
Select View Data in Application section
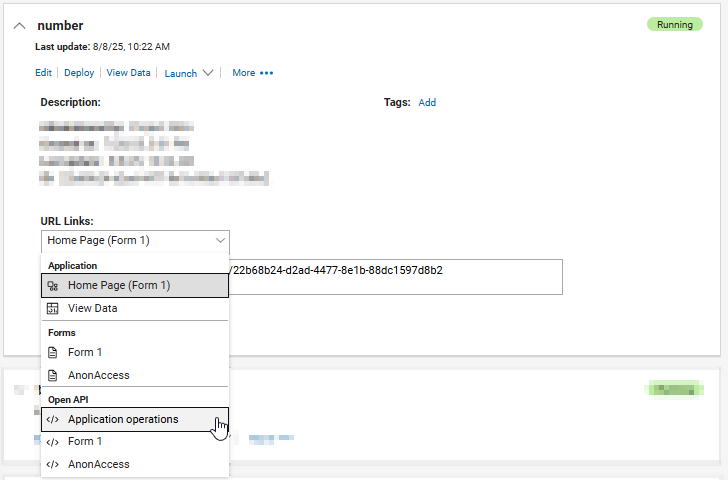(92, 308)
